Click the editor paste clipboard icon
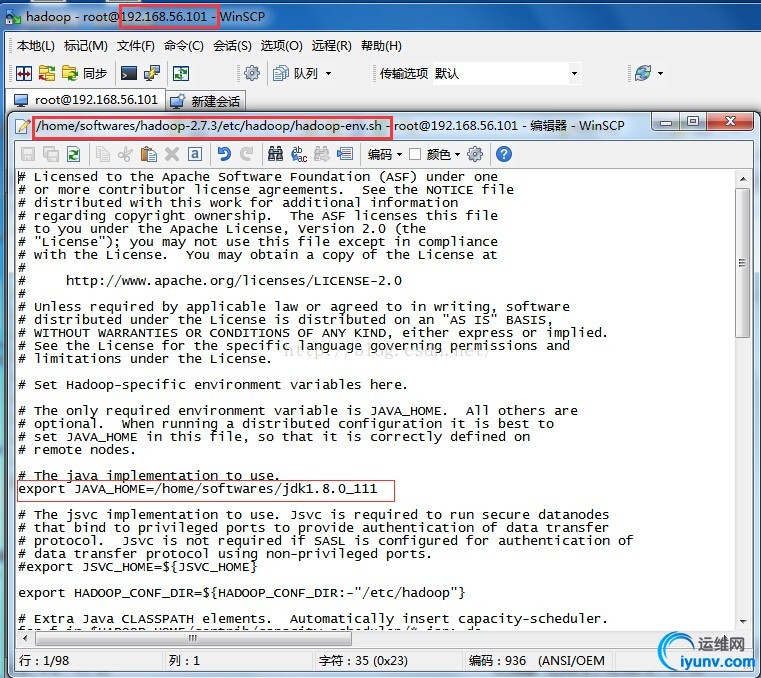This screenshot has height=678, width=761. coord(149,154)
